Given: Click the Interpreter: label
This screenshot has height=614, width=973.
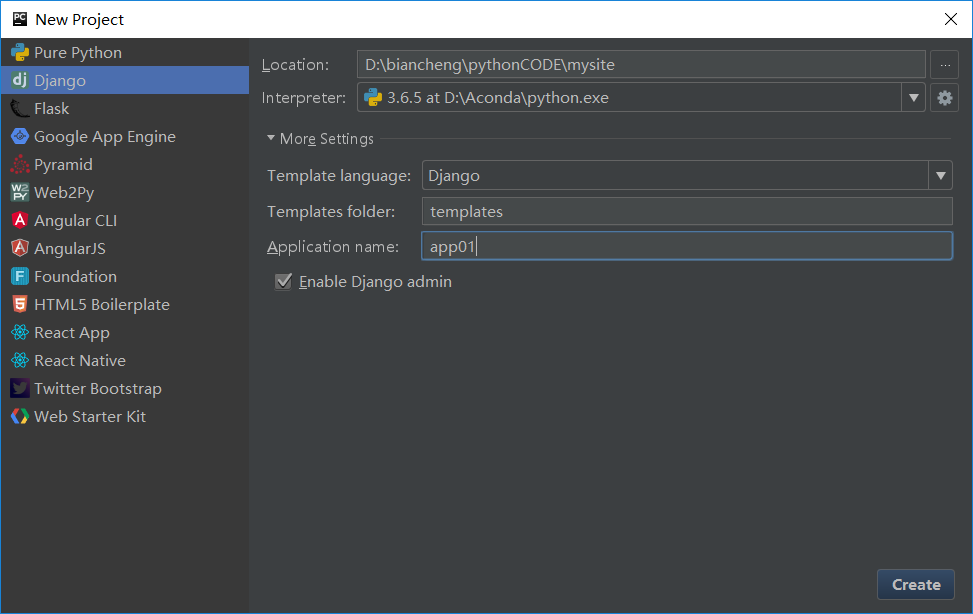Looking at the screenshot, I should pos(303,97).
